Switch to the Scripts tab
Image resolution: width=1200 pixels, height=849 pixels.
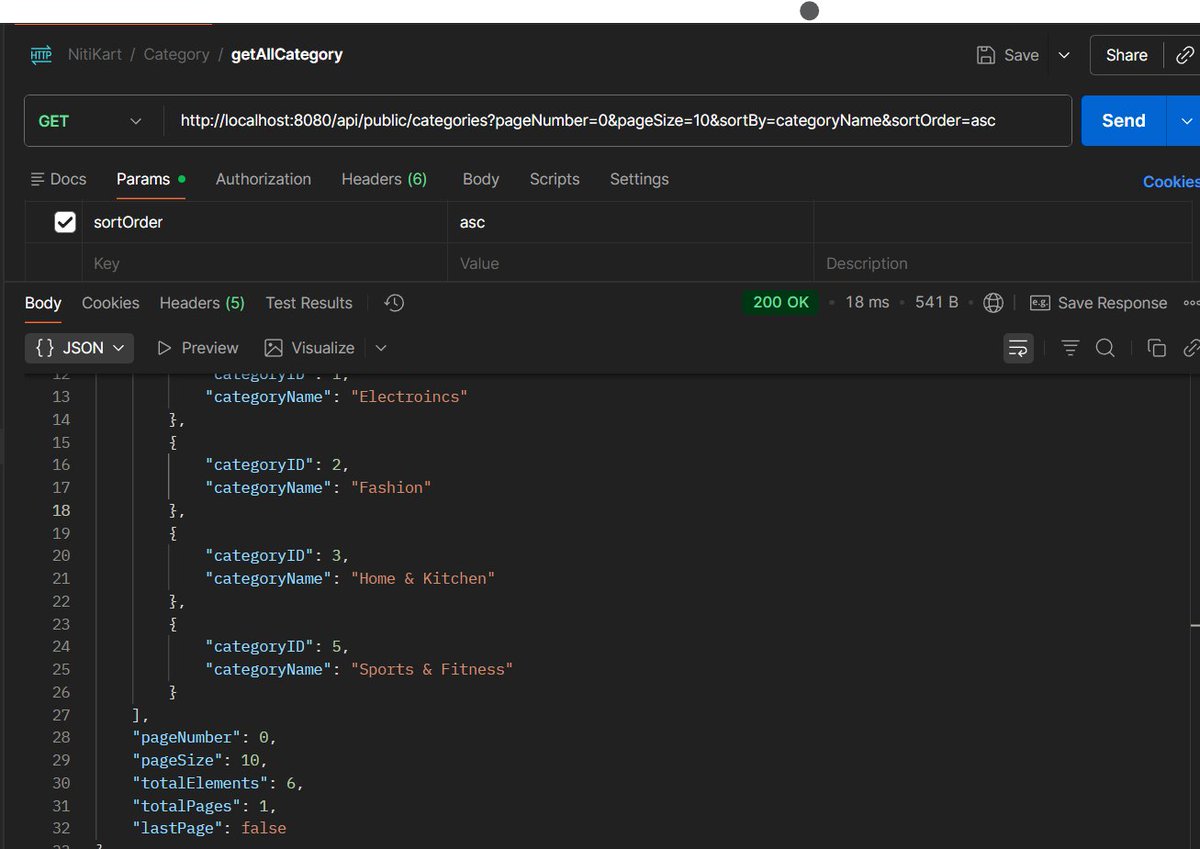pyautogui.click(x=555, y=179)
